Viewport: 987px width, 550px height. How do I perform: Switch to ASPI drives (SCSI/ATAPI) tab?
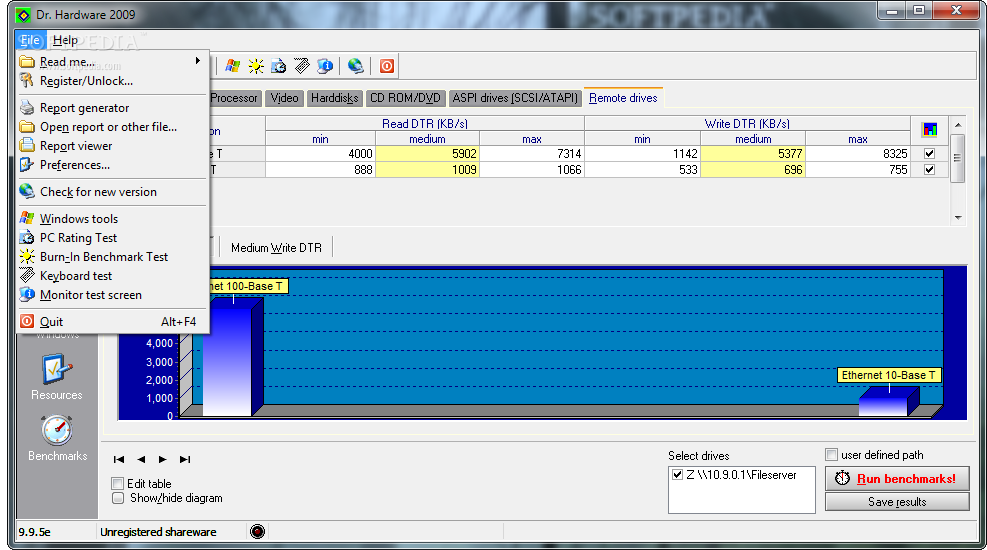click(515, 98)
